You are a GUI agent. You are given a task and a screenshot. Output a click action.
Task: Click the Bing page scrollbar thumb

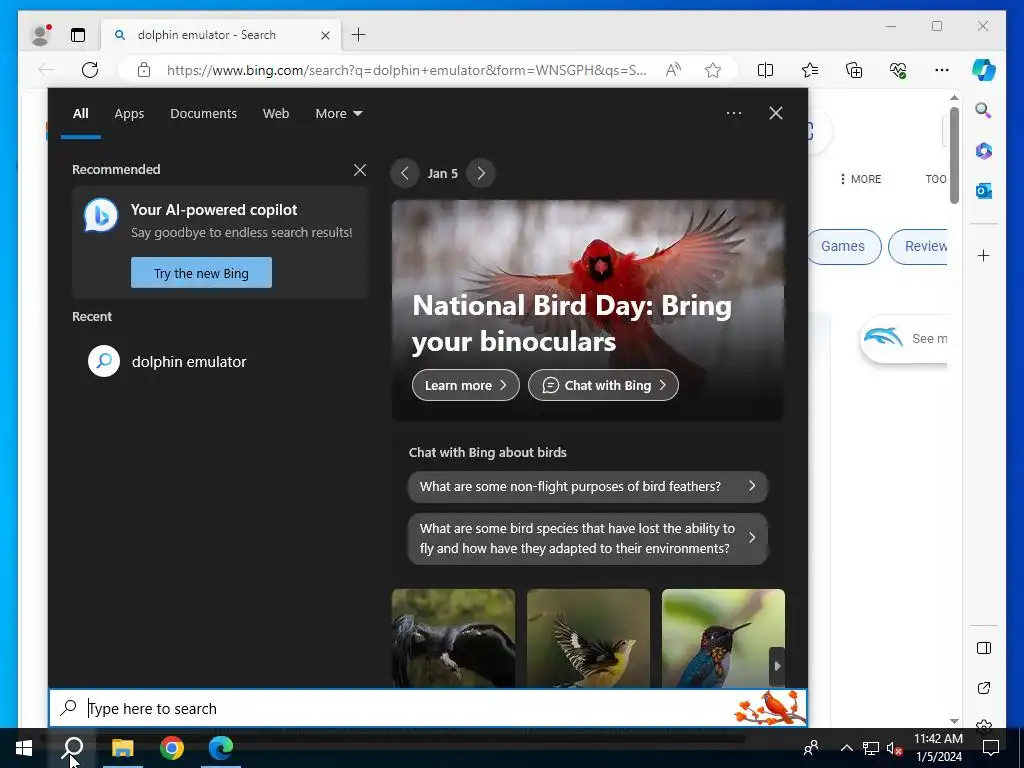pos(954,155)
